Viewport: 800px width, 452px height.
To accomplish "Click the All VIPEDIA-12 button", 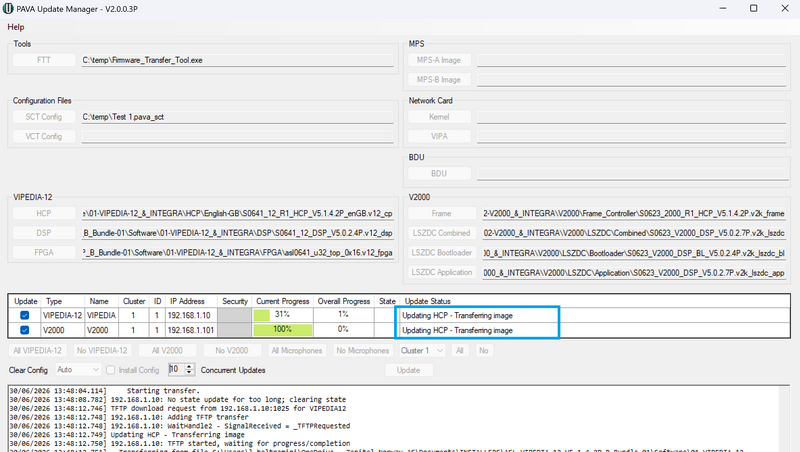I will 38,350.
